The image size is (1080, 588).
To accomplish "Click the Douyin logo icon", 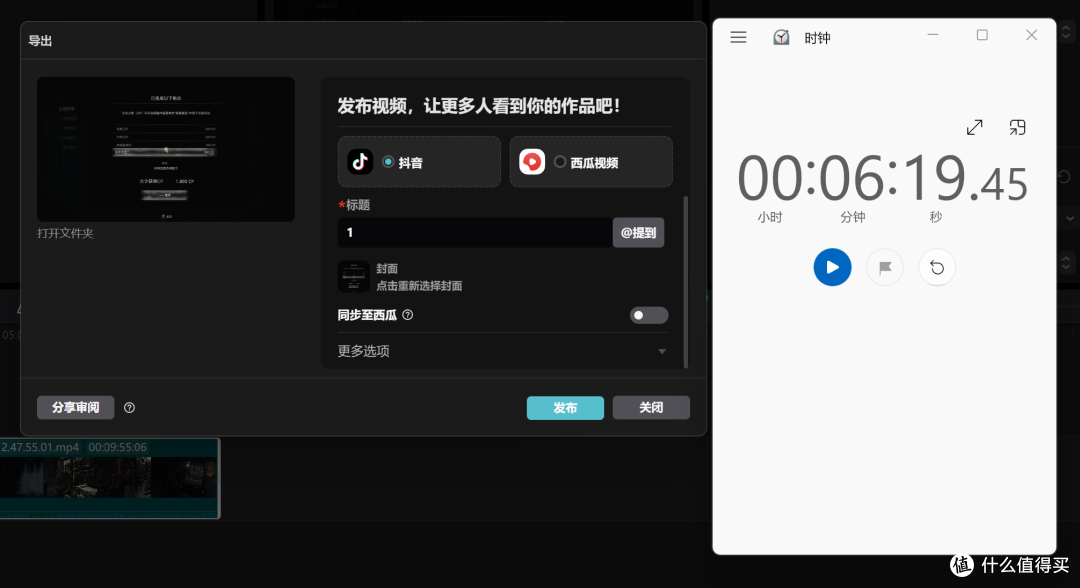I will coord(360,162).
